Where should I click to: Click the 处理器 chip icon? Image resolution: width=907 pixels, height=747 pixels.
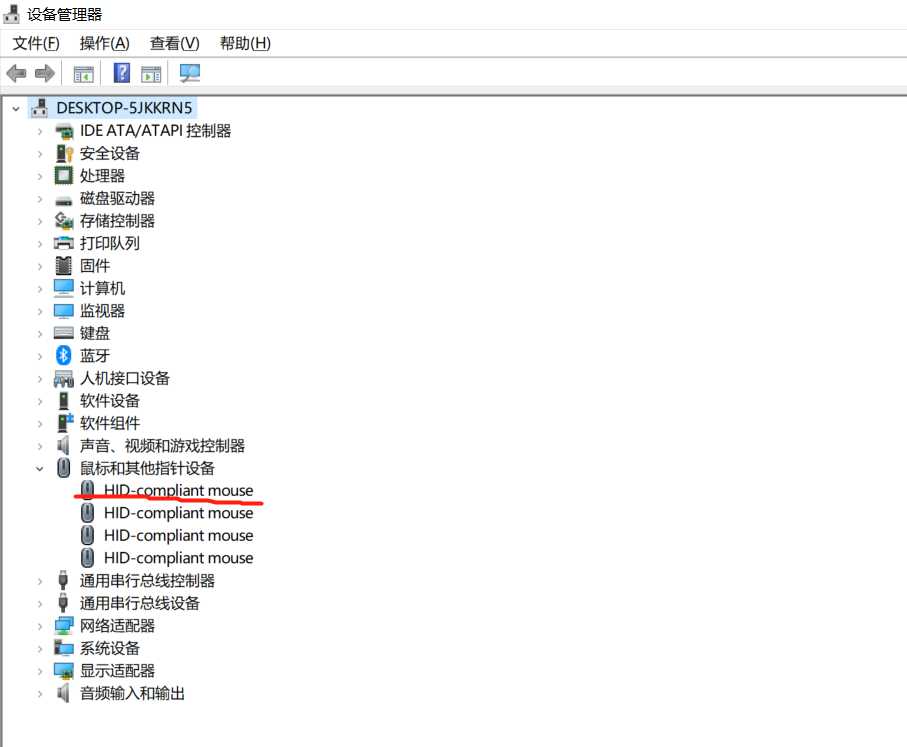pyautogui.click(x=64, y=175)
